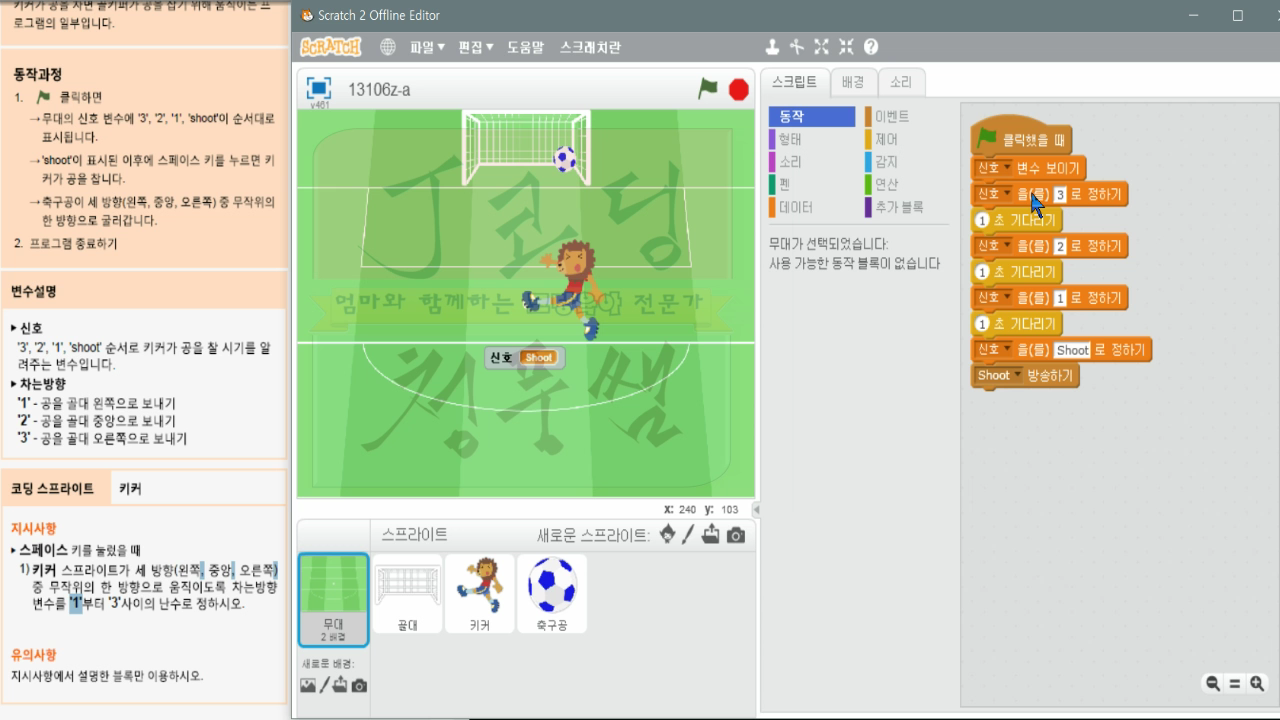The width and height of the screenshot is (1280, 720).
Task: Click value 3 field in 정하기 block
Action: click(1060, 194)
